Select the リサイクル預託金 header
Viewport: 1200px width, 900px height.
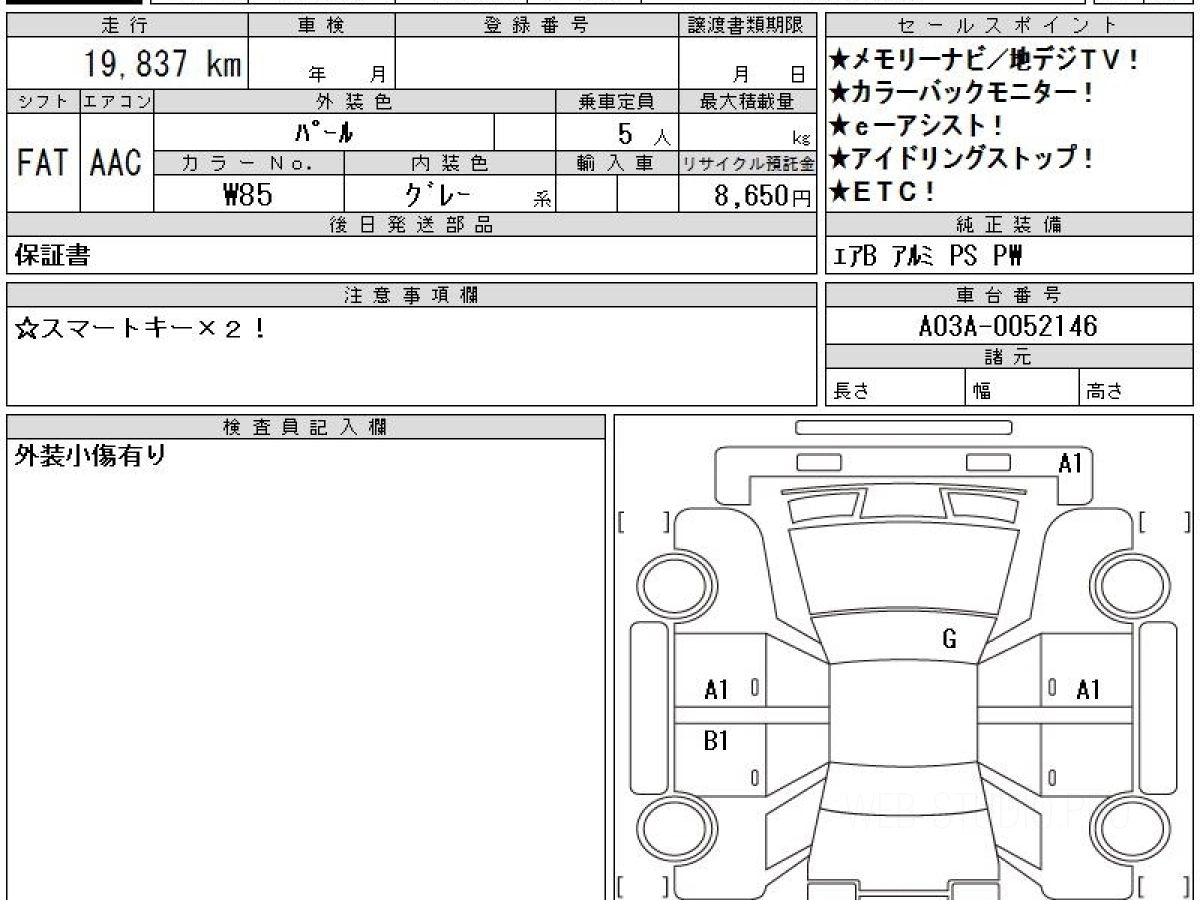(x=748, y=163)
